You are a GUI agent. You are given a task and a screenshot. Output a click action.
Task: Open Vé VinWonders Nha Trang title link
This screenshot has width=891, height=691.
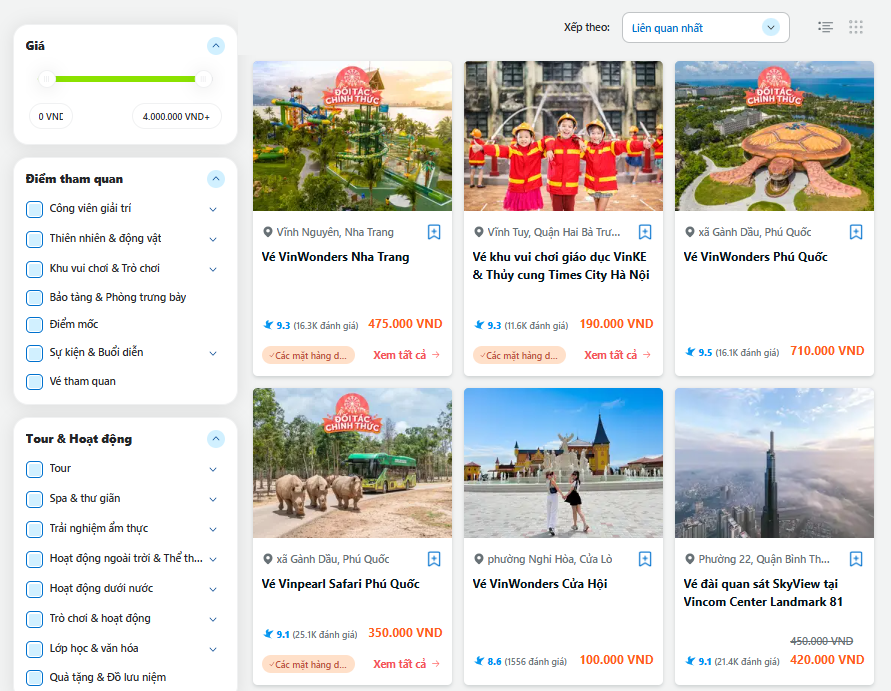point(335,257)
